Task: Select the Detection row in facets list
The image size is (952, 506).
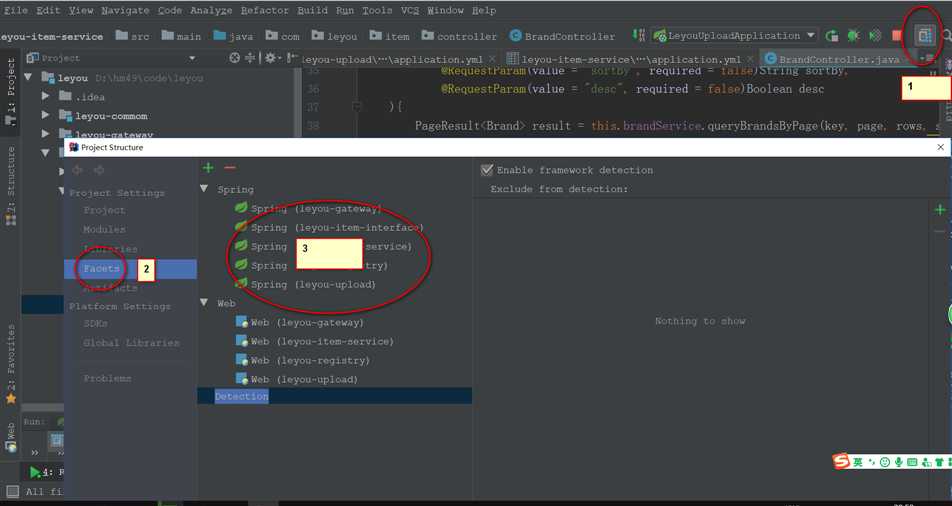Action: [x=335, y=396]
